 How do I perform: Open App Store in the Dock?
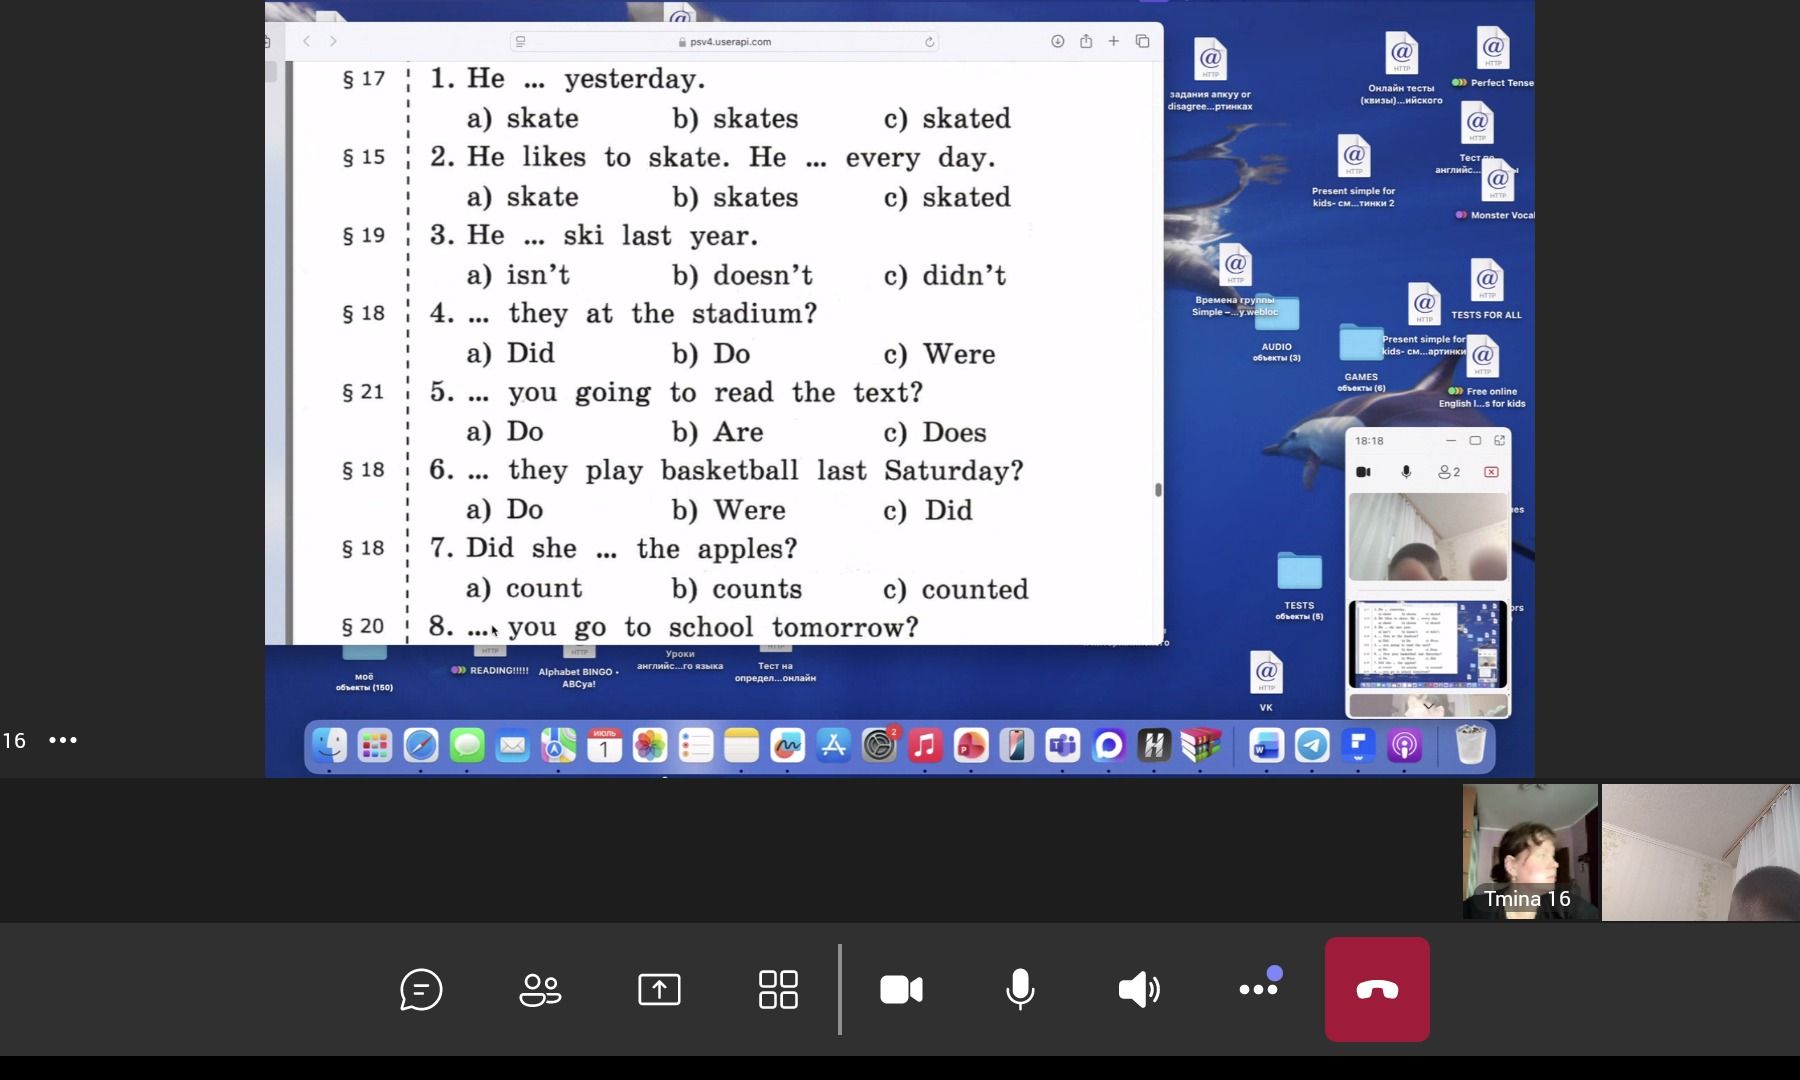(833, 745)
